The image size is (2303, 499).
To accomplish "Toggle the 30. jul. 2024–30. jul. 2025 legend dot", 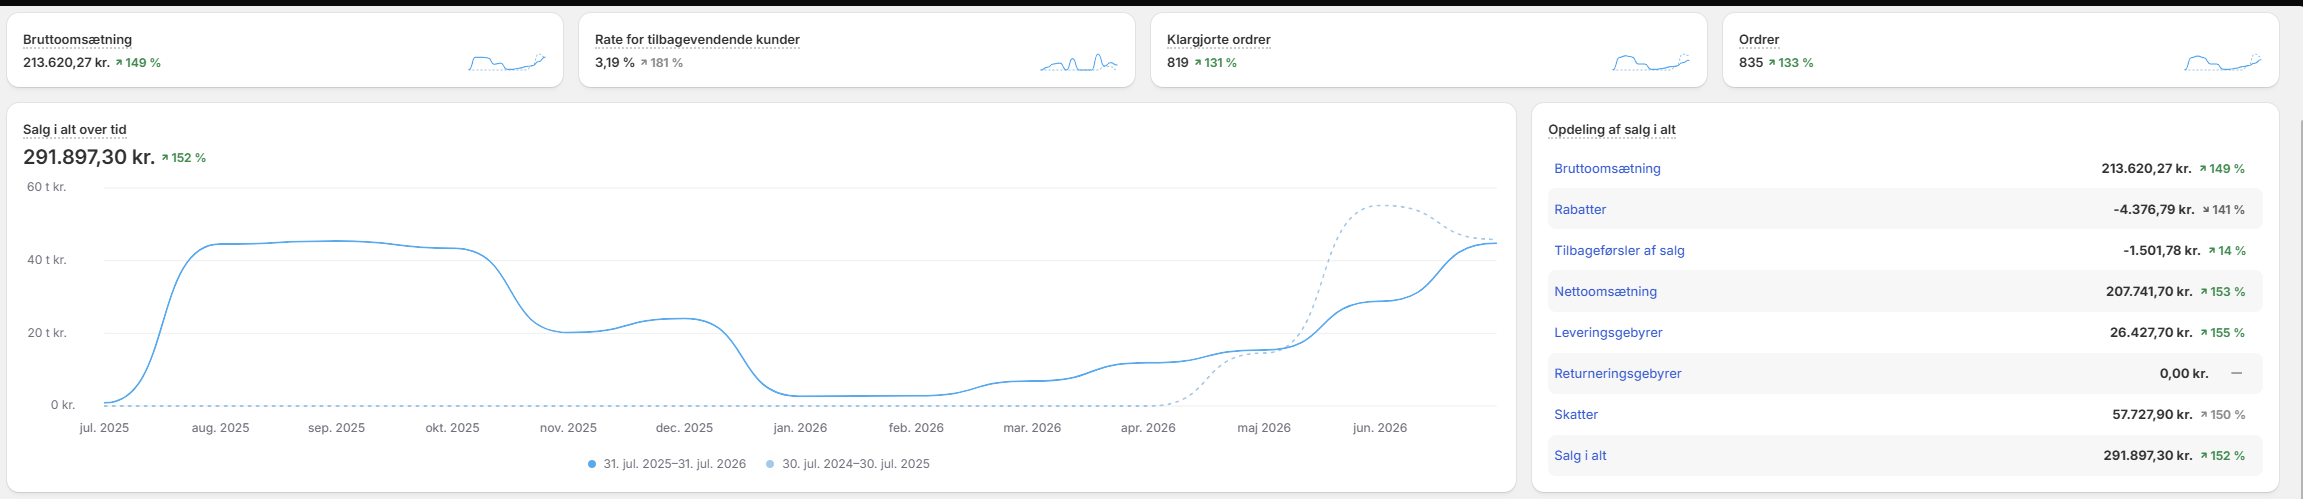I will click(770, 464).
